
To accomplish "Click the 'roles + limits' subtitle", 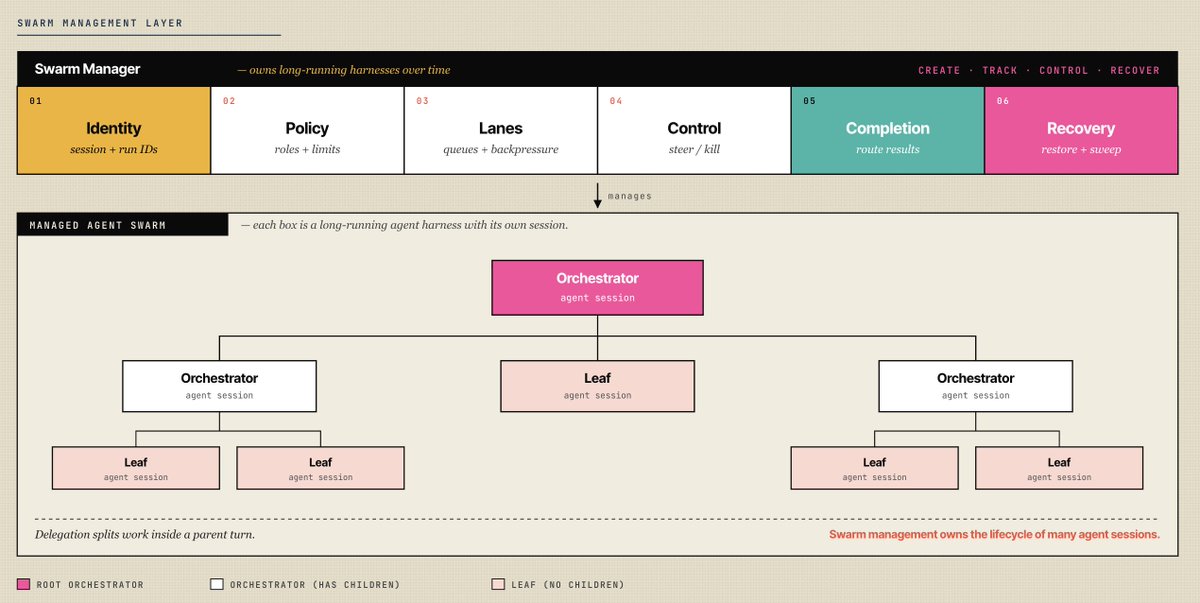I will (307, 149).
